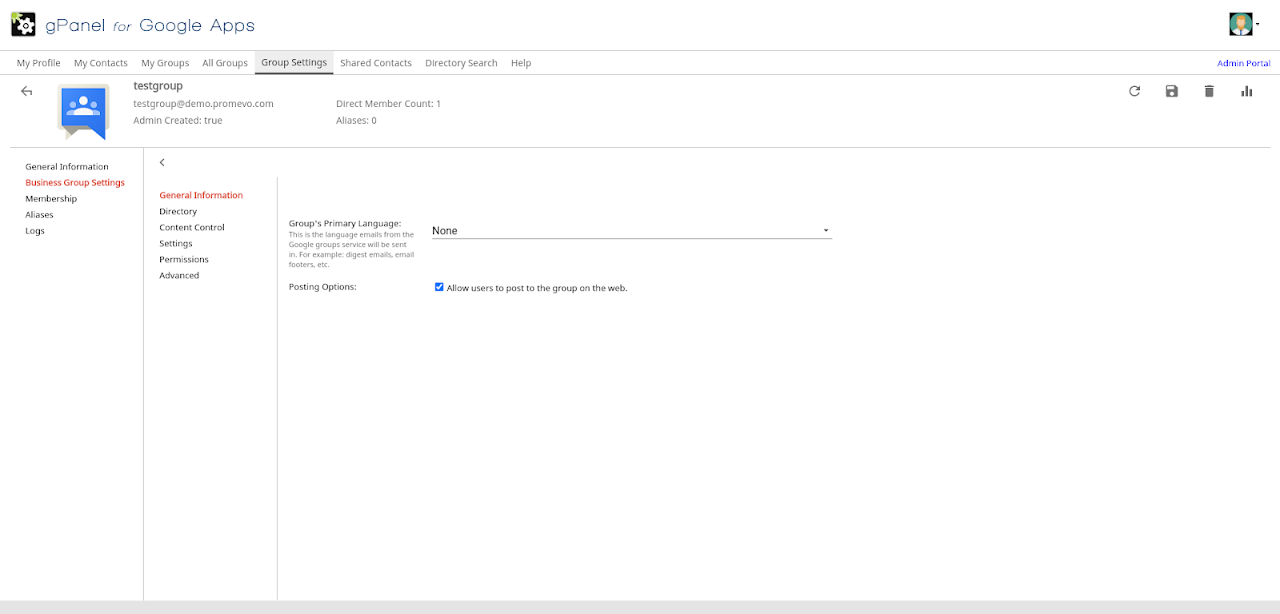Open the Directory Search tab
This screenshot has width=1280, height=614.
point(461,63)
